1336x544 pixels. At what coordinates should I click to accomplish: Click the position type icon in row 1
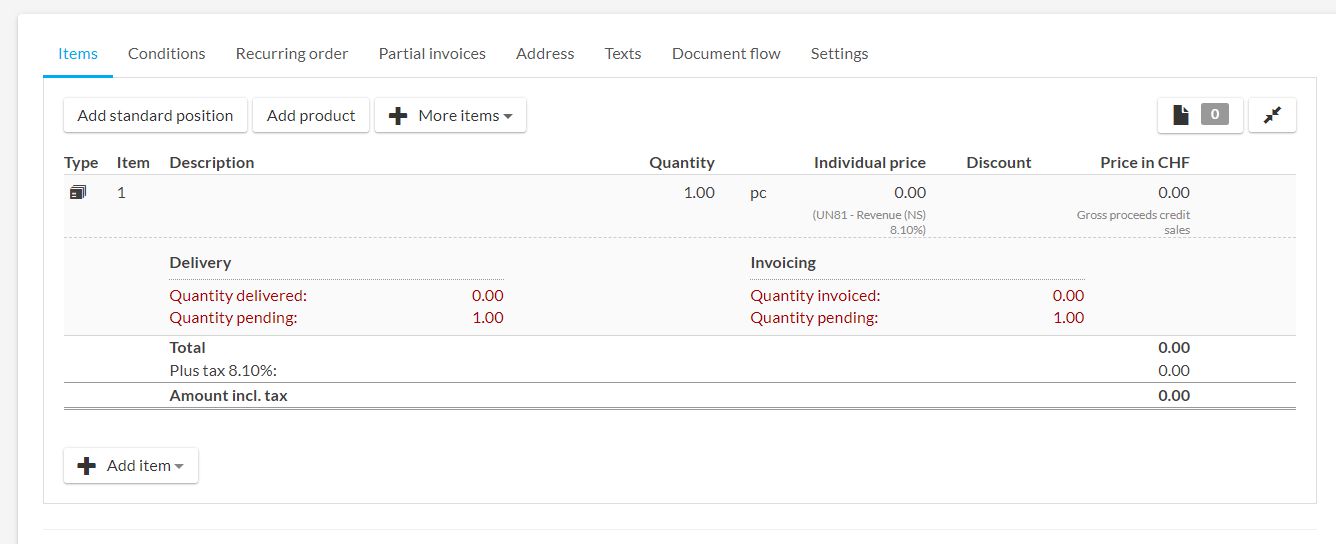(x=78, y=192)
